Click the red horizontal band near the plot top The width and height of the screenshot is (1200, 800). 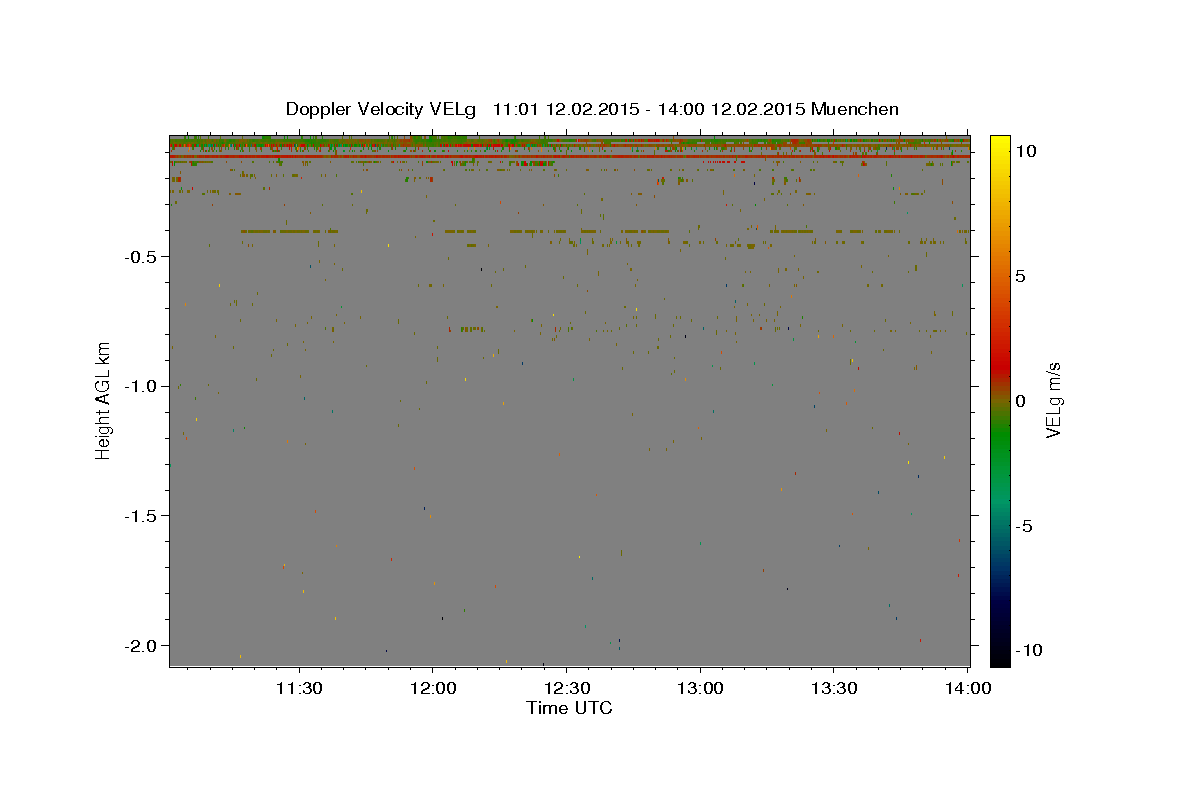(569, 156)
